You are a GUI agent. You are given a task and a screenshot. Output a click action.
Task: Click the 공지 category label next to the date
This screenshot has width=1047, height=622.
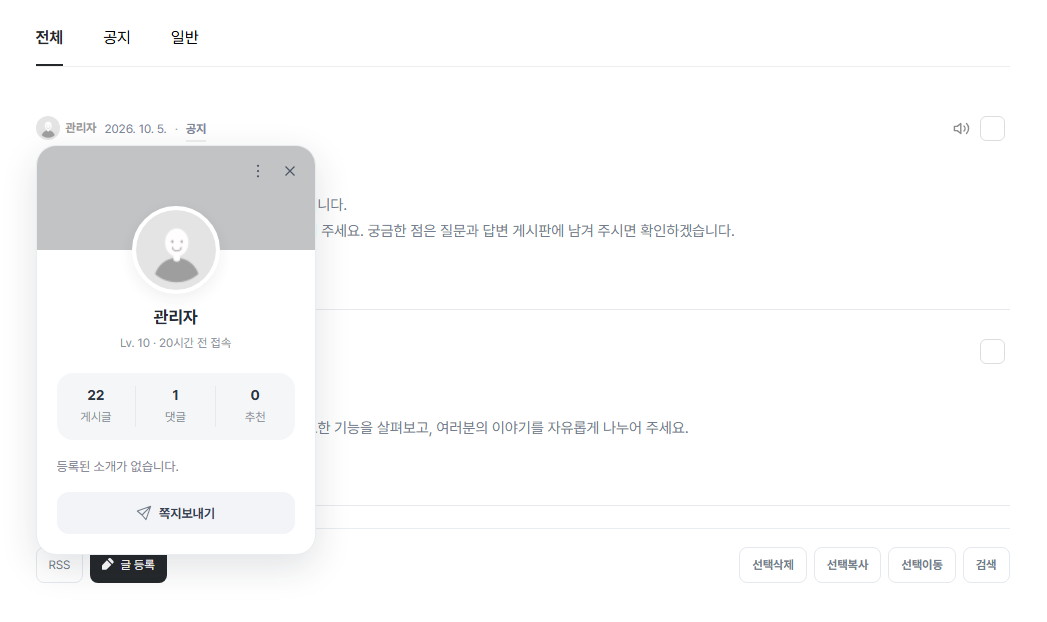point(196,129)
